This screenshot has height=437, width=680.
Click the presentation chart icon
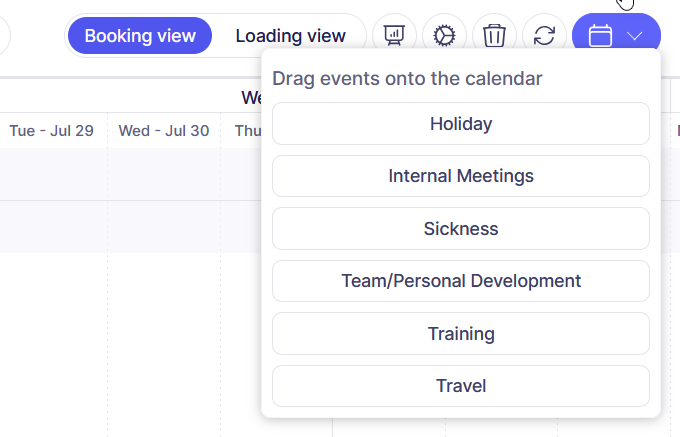tap(394, 36)
